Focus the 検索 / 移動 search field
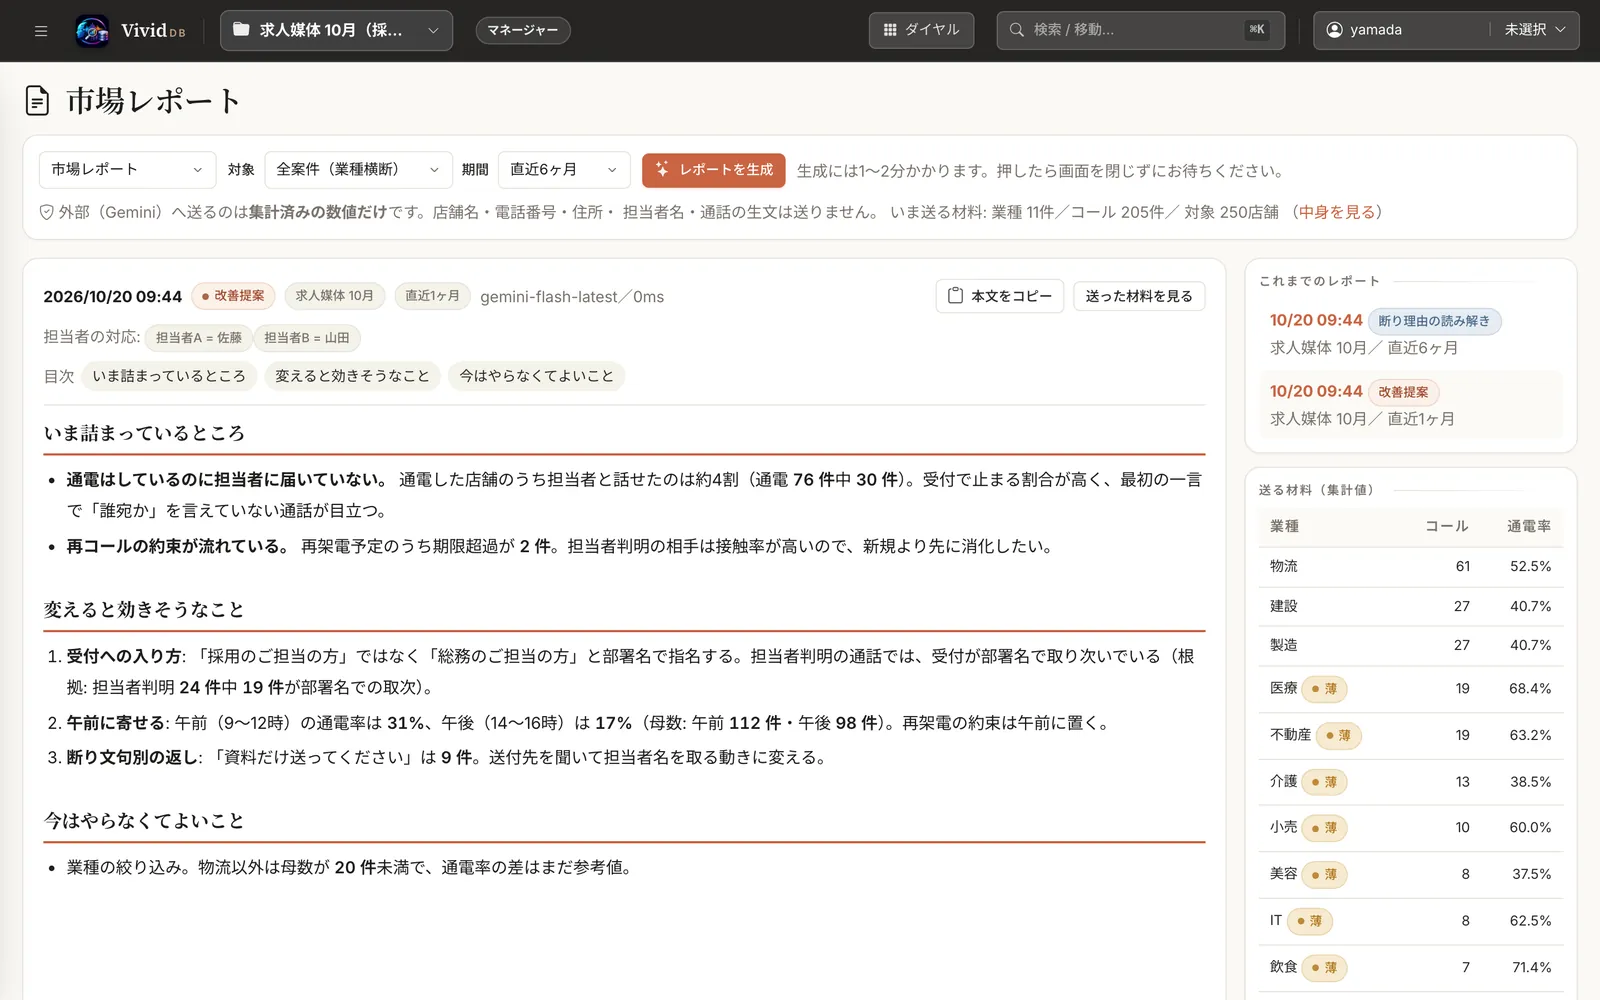 tap(1141, 30)
